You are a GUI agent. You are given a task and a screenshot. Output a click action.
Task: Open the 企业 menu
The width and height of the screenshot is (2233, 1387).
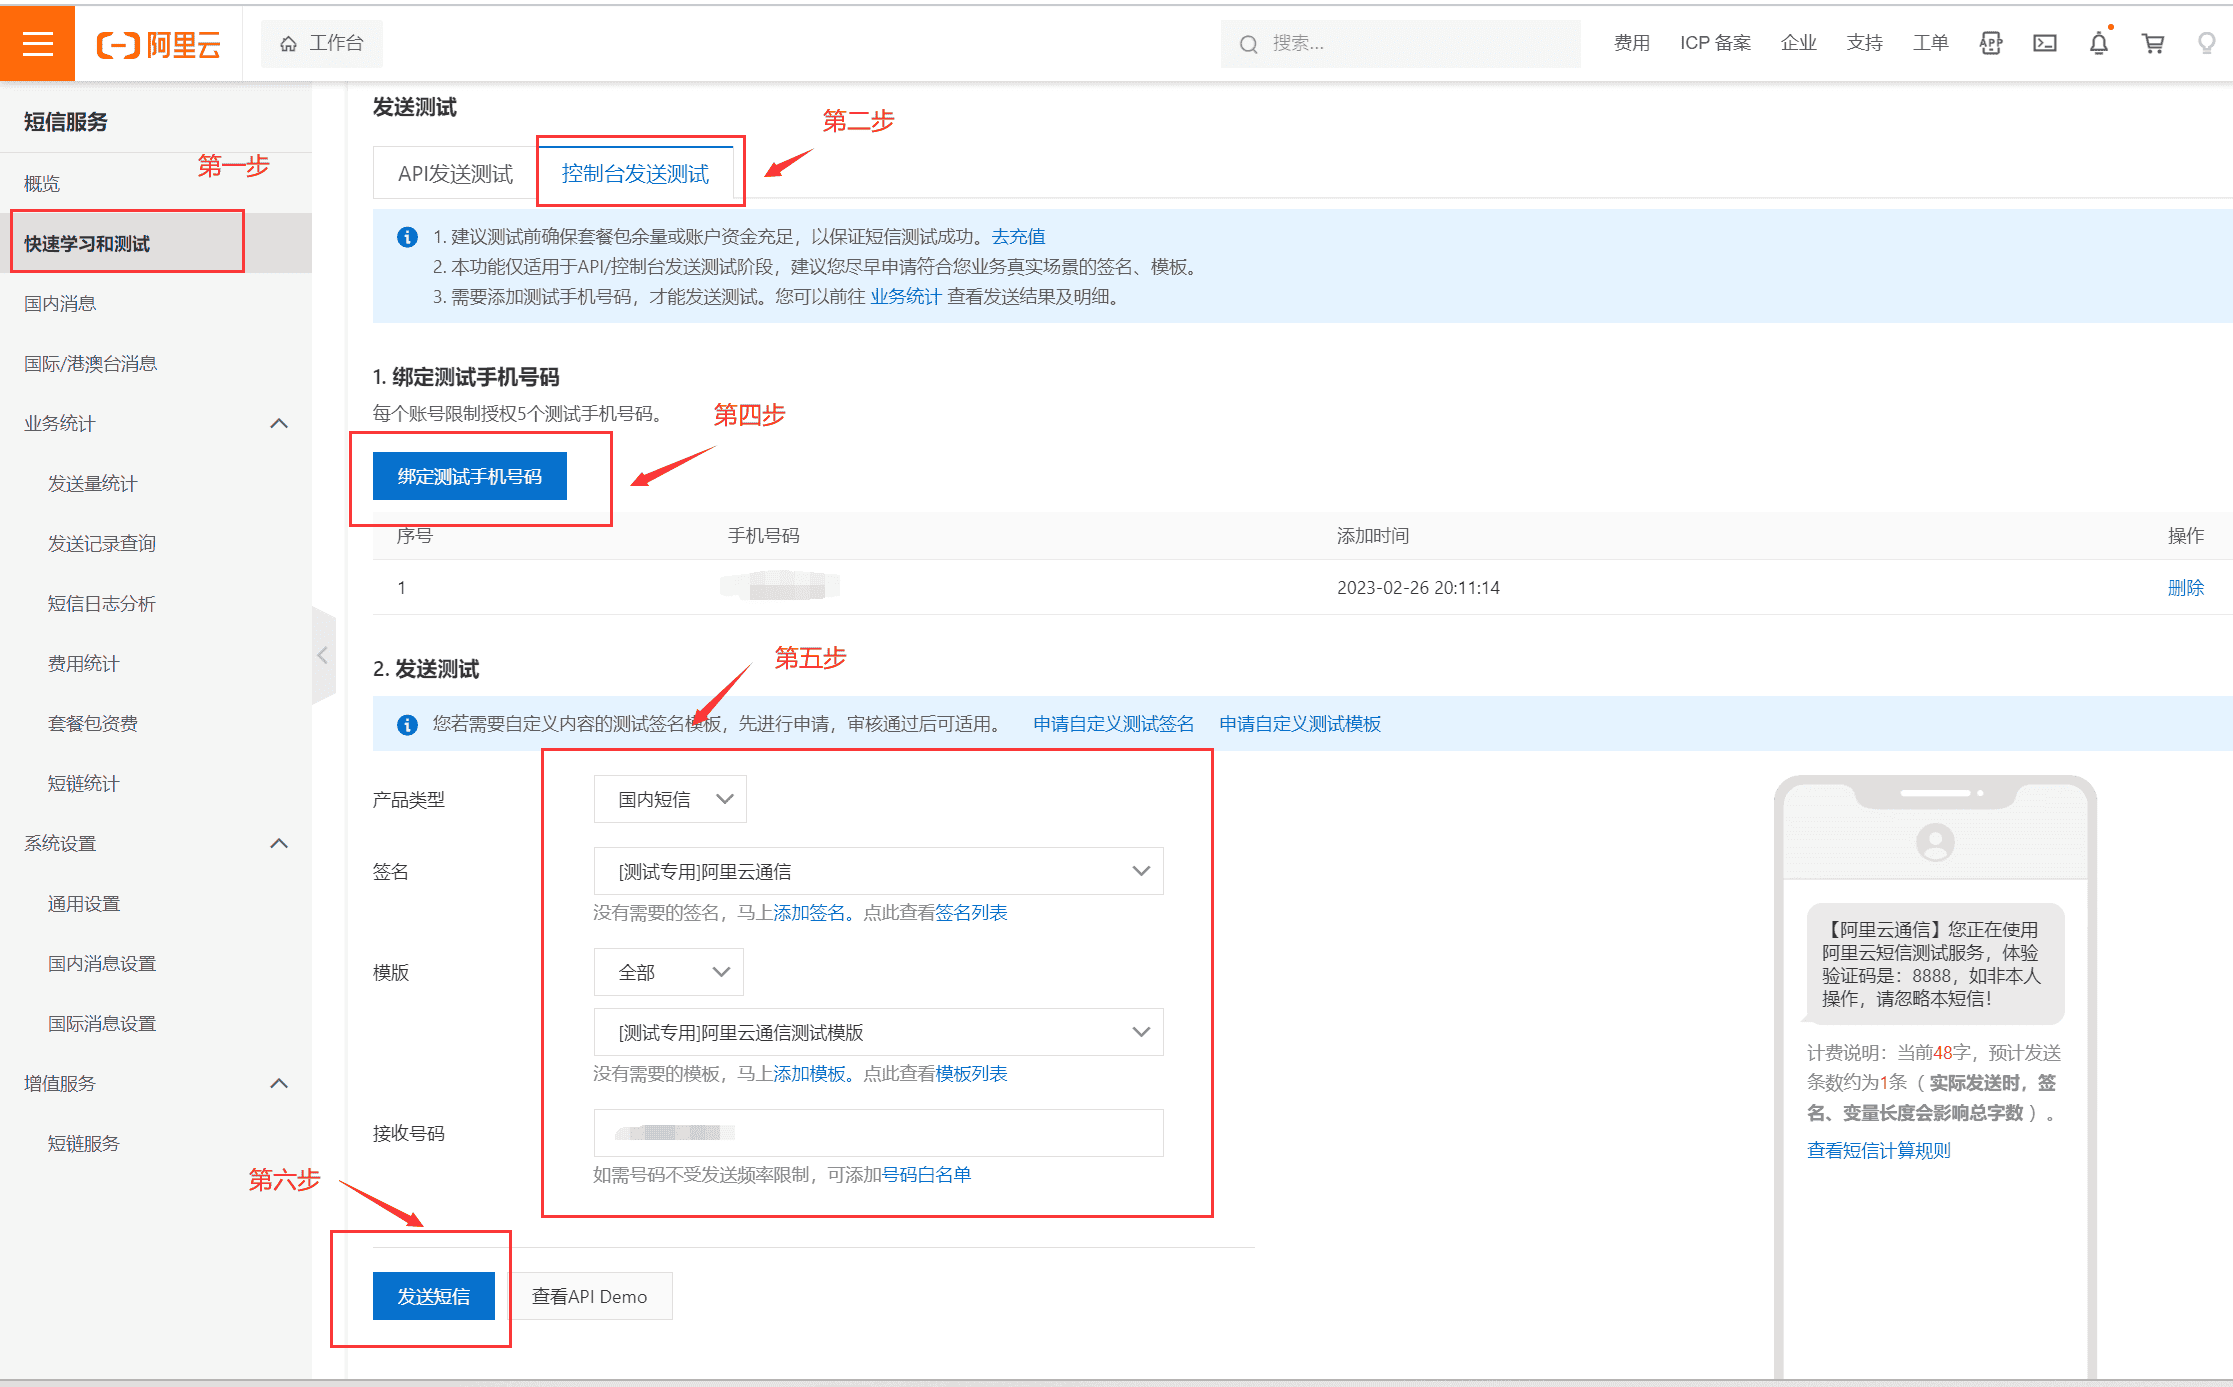1798,43
